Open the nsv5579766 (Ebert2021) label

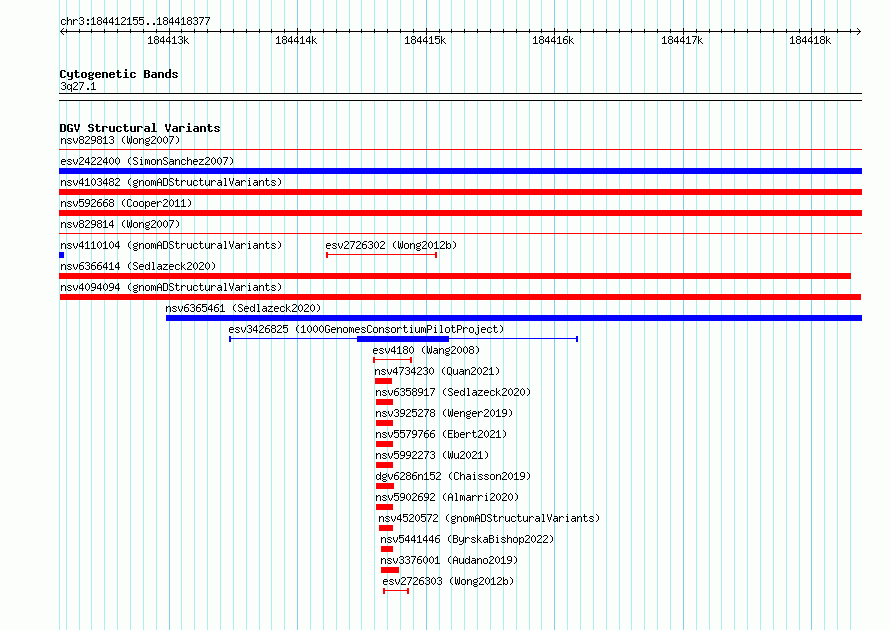pos(441,434)
